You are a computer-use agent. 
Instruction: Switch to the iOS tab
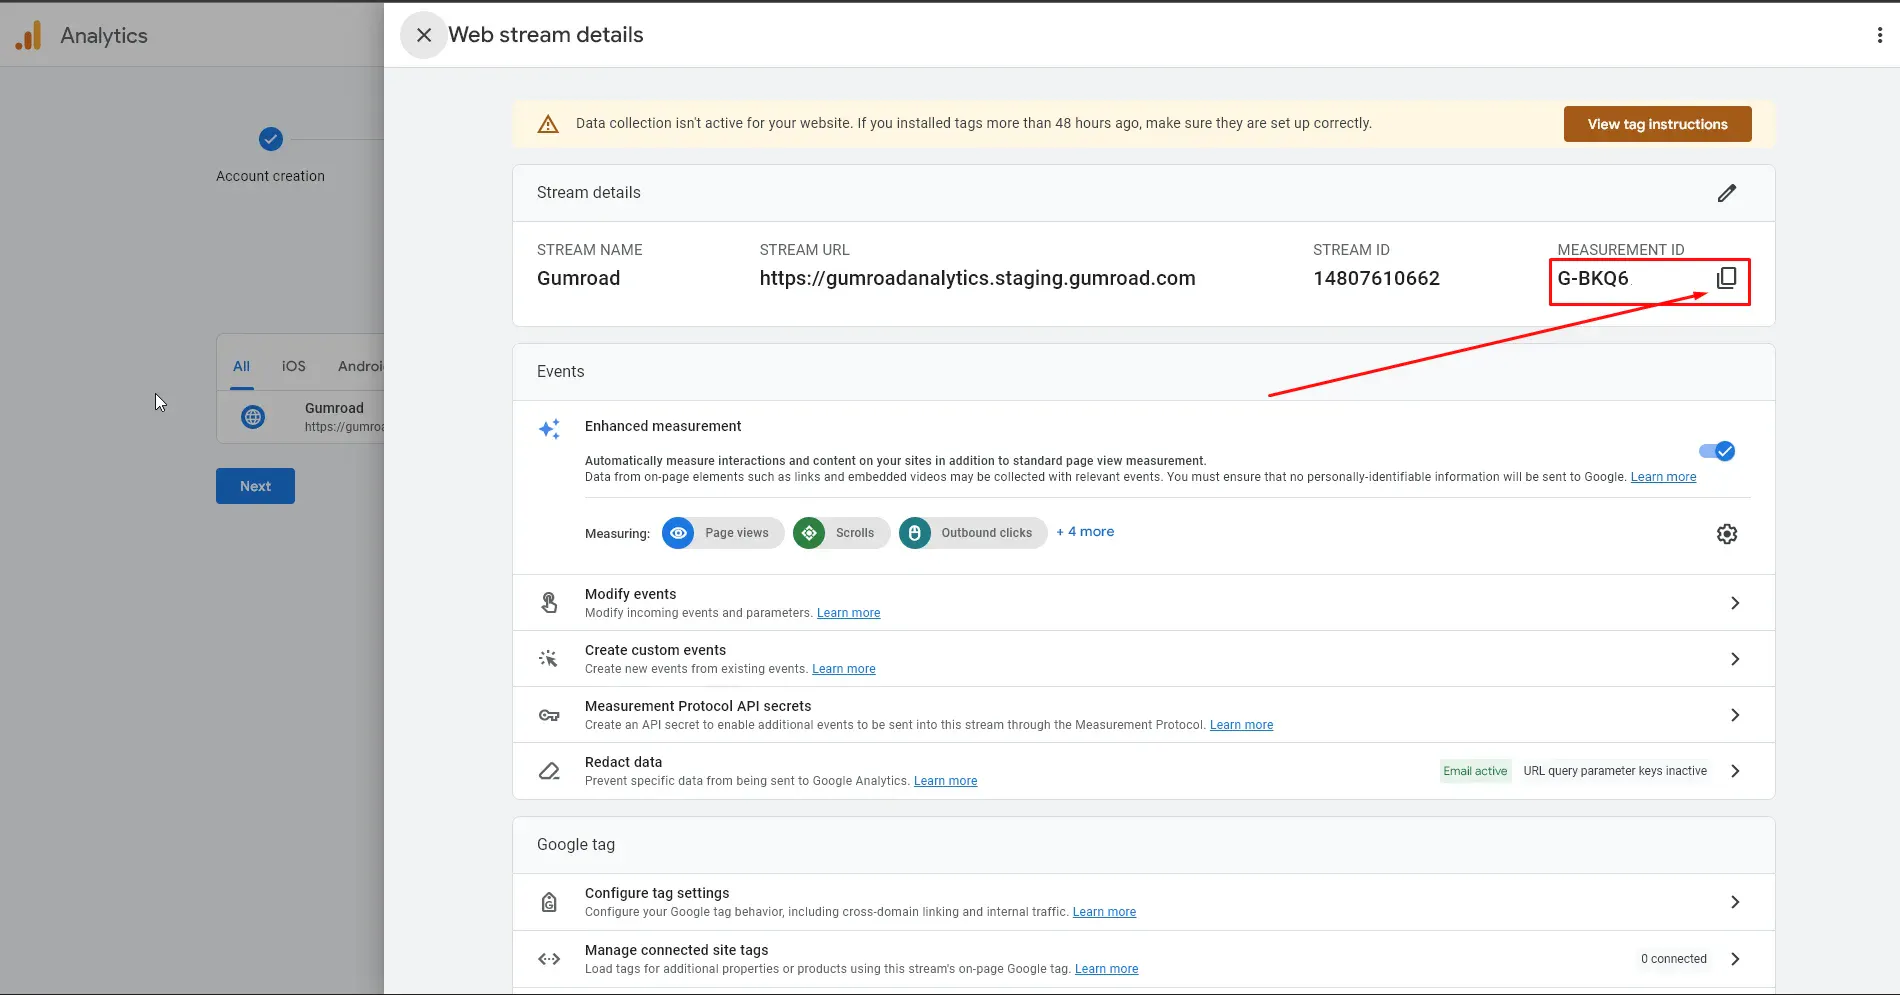click(x=294, y=366)
